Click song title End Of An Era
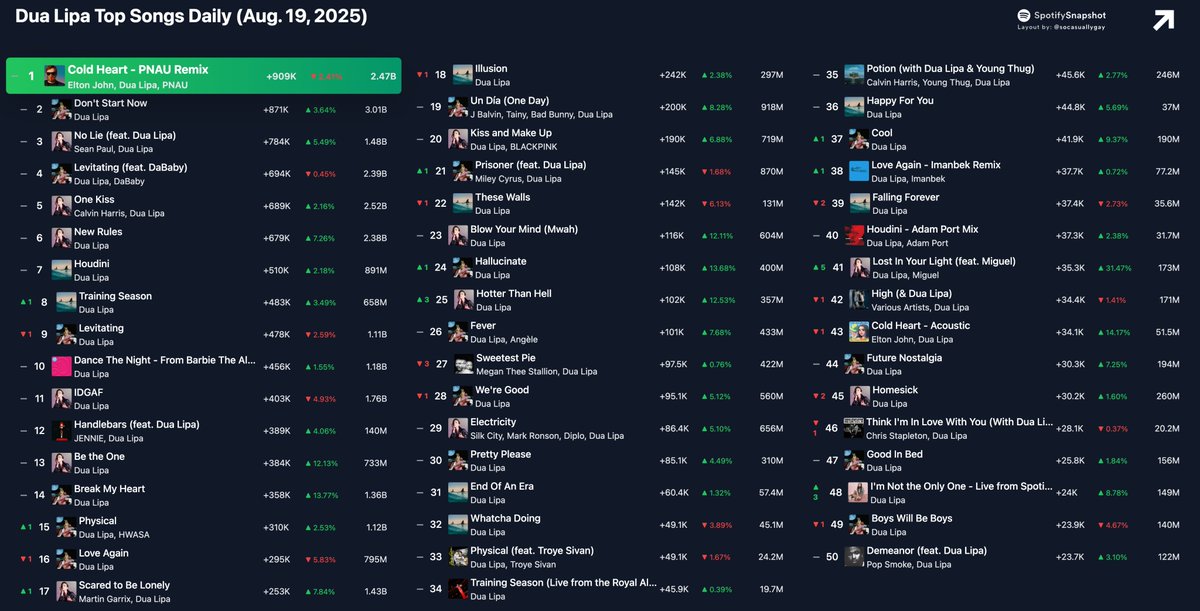 502,486
